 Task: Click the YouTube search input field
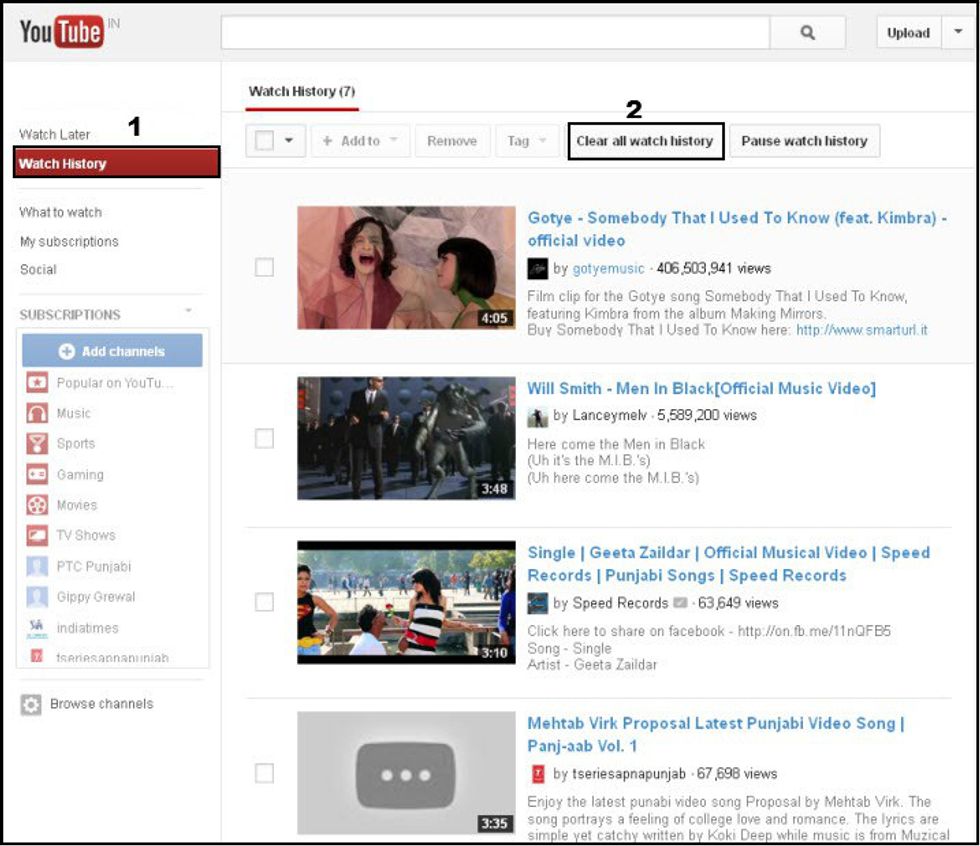(x=495, y=33)
